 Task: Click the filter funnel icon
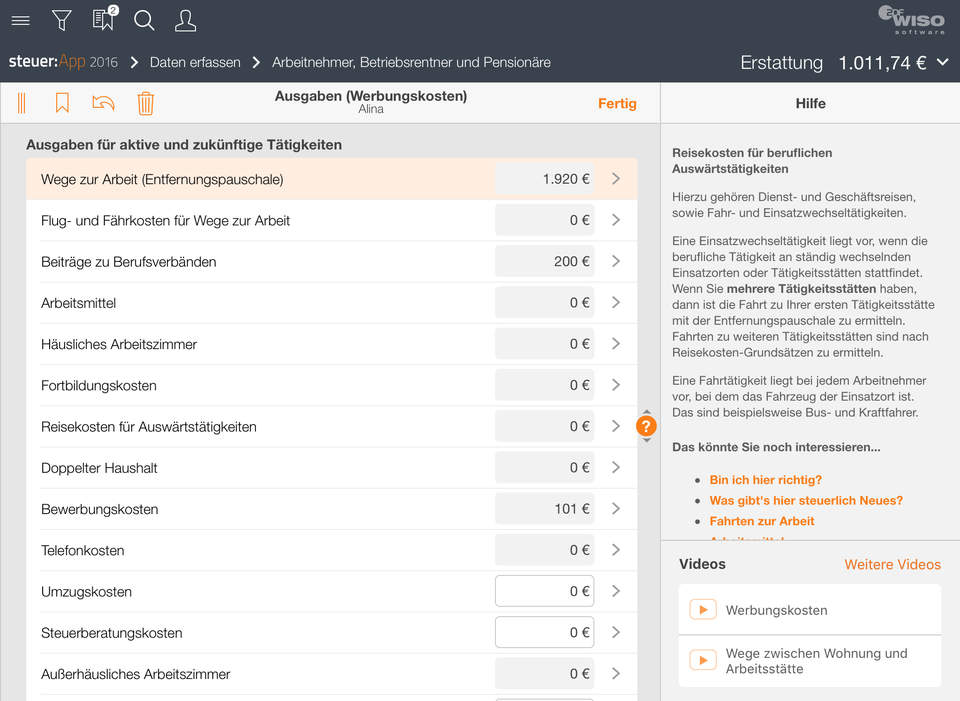pos(61,21)
